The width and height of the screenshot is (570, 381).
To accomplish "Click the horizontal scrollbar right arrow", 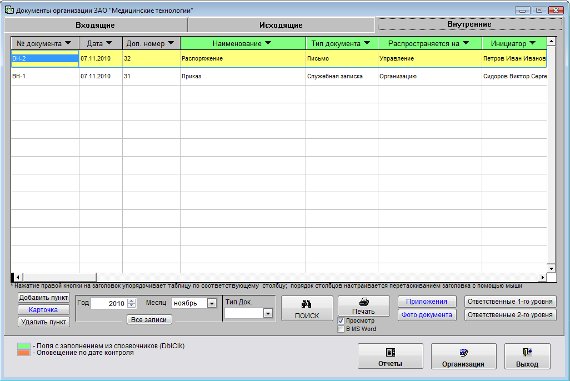I will pos(542,277).
